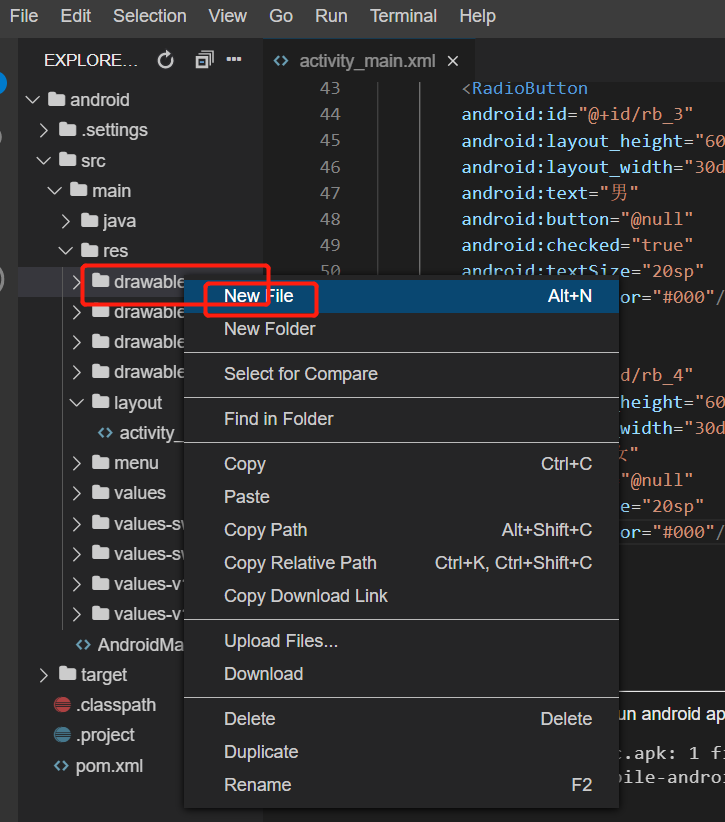Image resolution: width=725 pixels, height=822 pixels.
Task: Collapse the android root folder
Action: point(33,100)
